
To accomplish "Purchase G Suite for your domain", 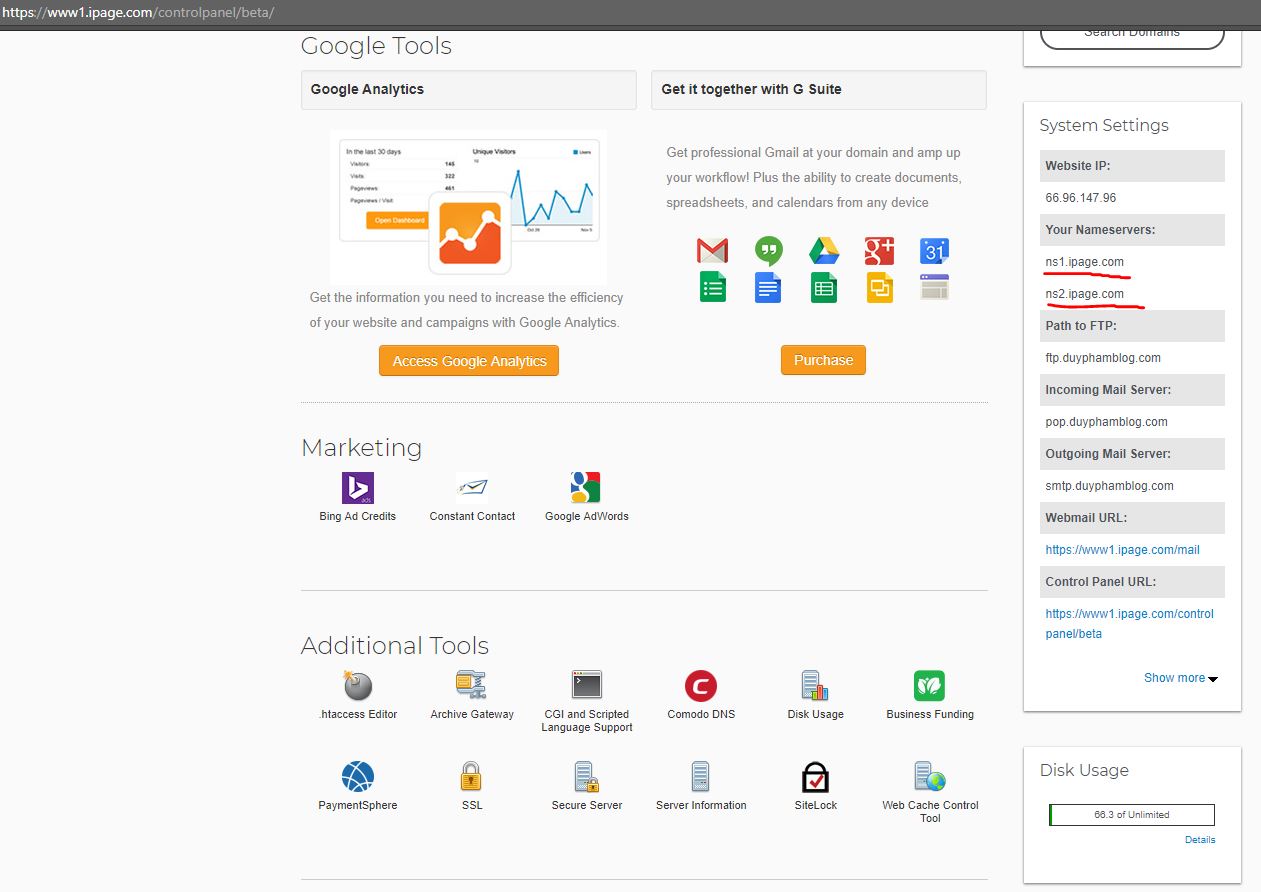I will (x=822, y=360).
